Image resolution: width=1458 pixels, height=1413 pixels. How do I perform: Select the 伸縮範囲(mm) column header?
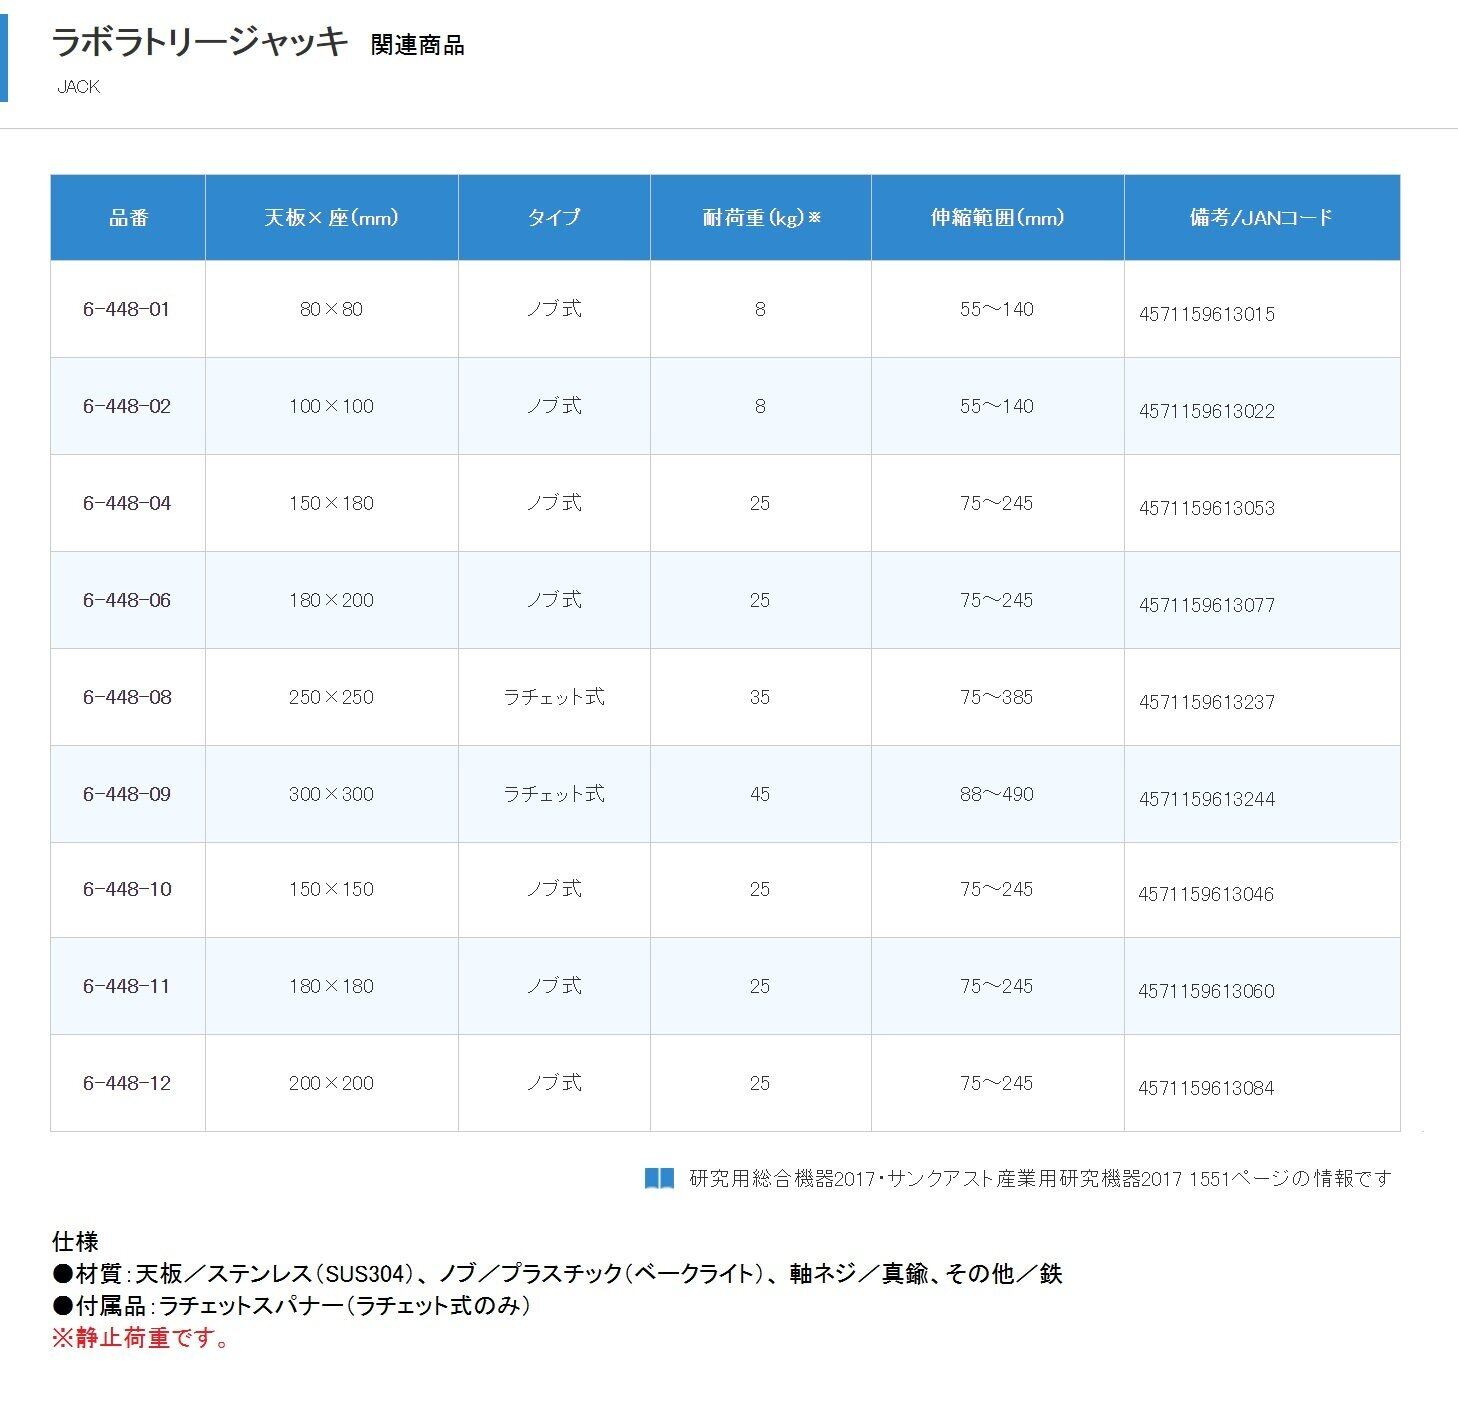click(998, 218)
